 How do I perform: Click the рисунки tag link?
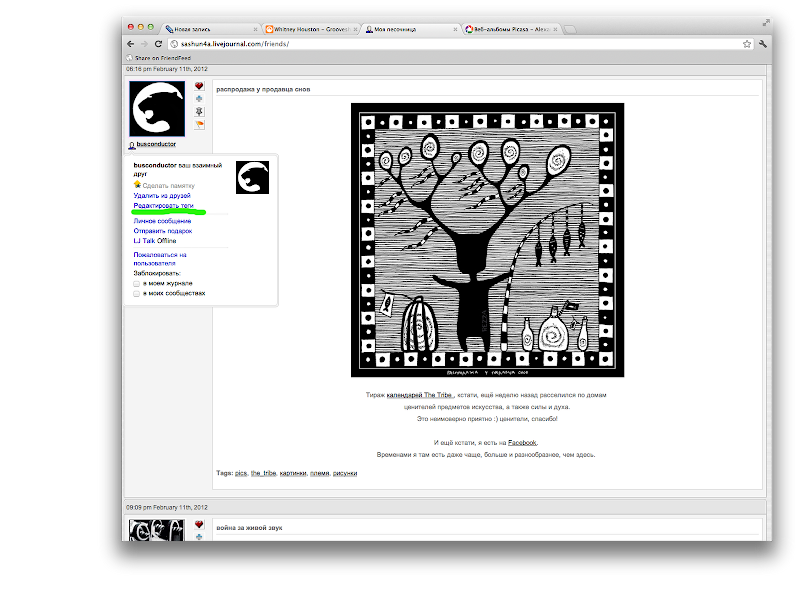pos(345,473)
